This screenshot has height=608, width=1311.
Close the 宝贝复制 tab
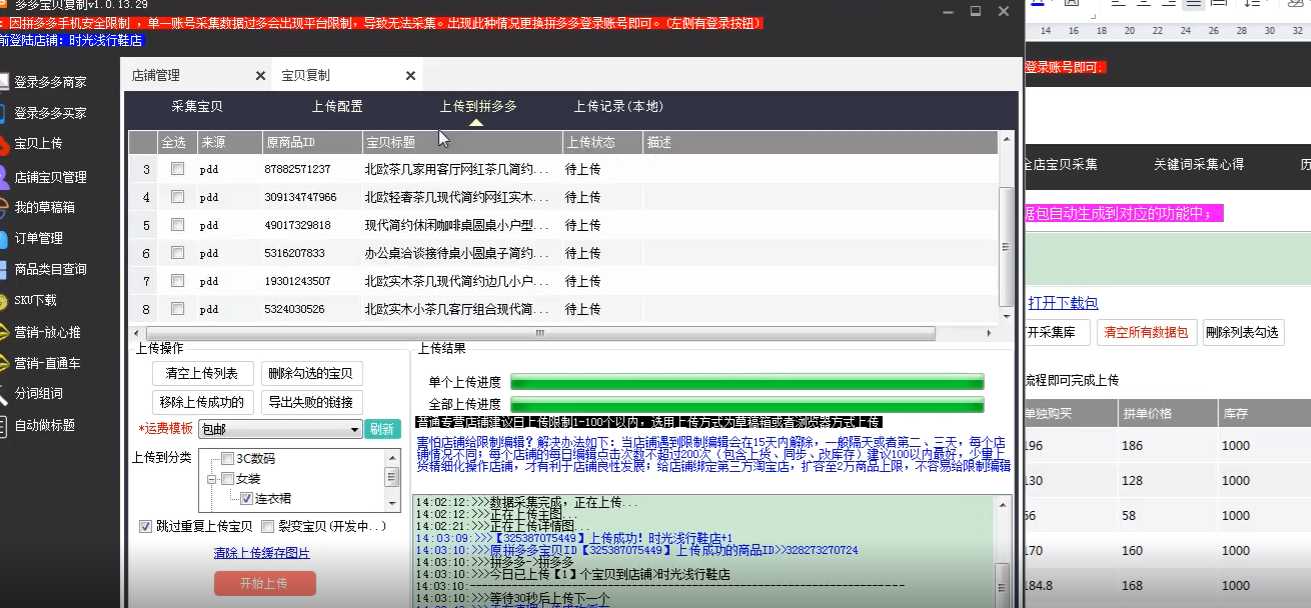tap(410, 76)
